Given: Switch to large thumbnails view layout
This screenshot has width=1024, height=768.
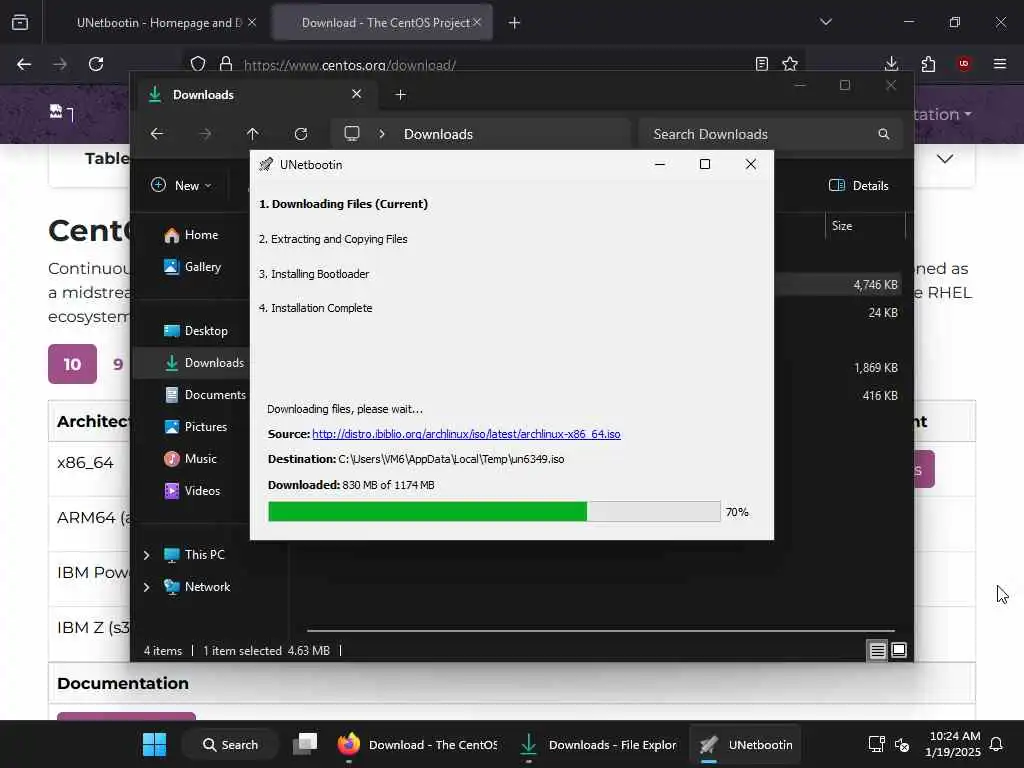Looking at the screenshot, I should point(899,650).
